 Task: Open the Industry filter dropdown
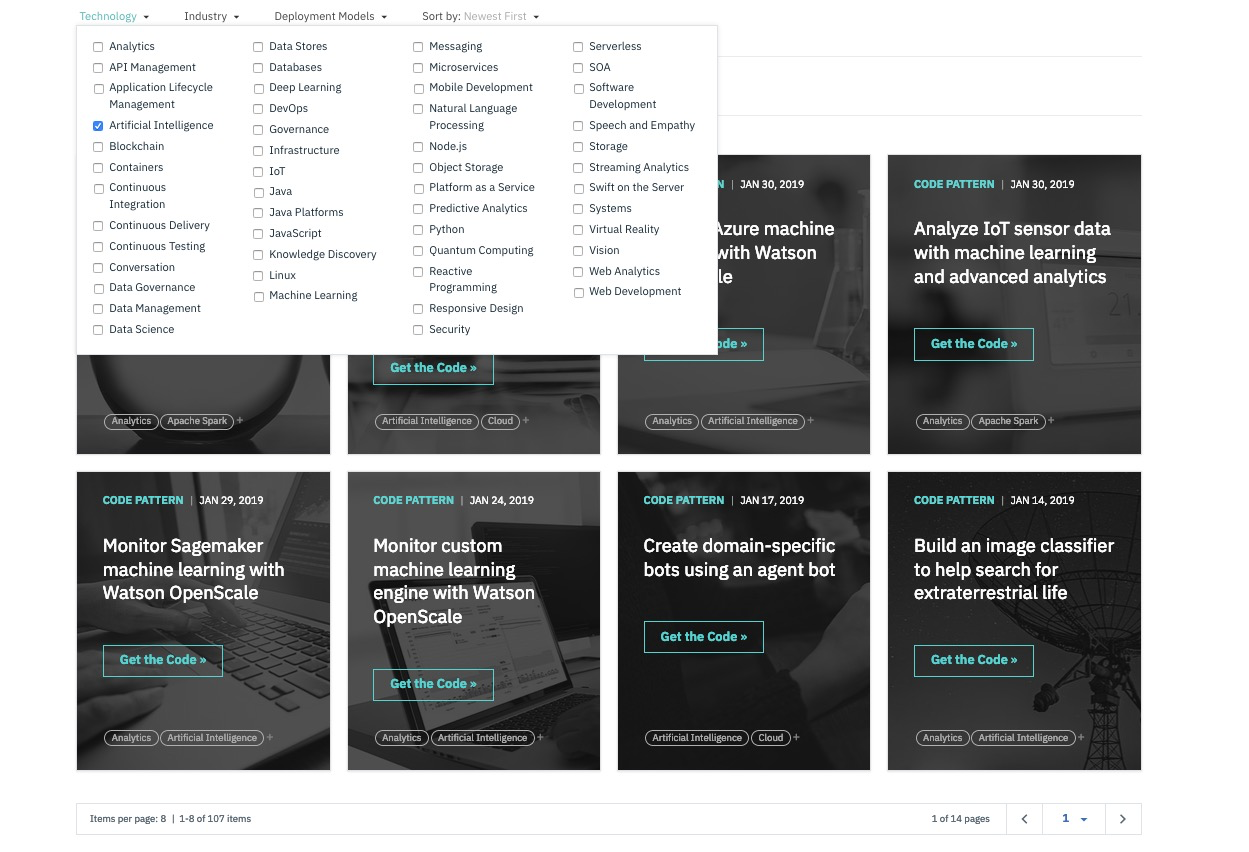(x=211, y=16)
